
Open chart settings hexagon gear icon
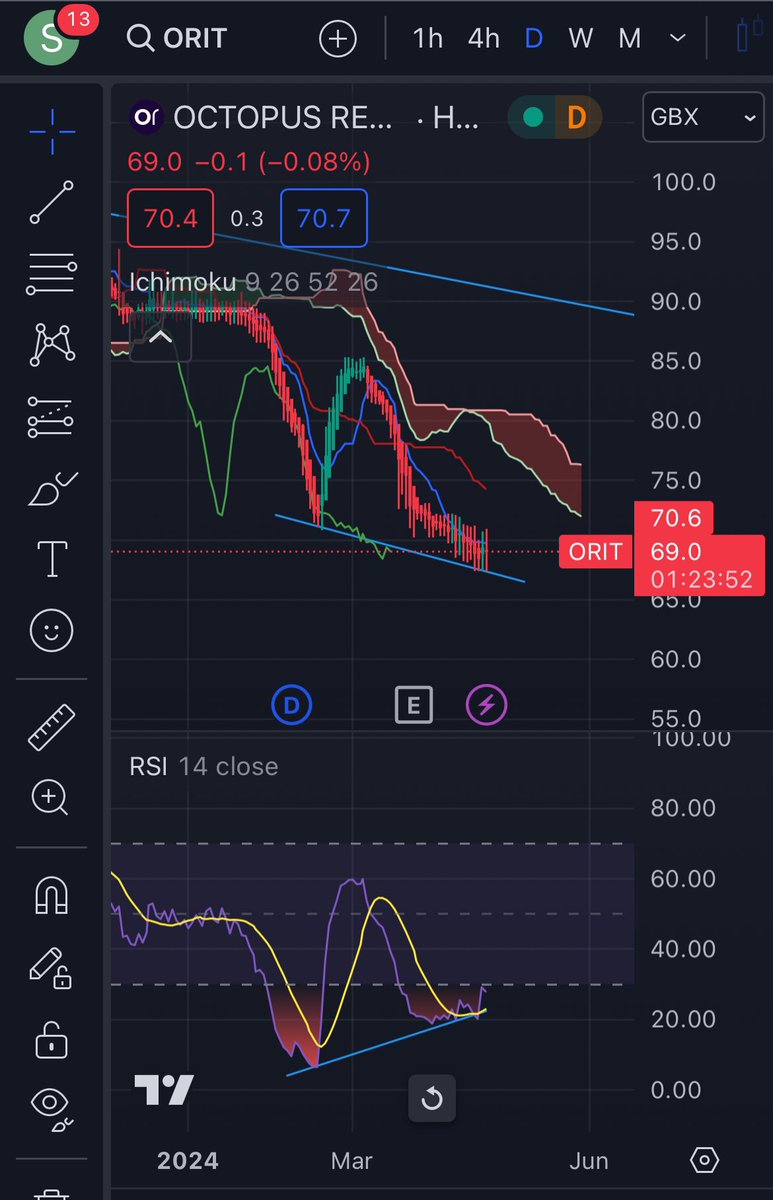pyautogui.click(x=704, y=1161)
